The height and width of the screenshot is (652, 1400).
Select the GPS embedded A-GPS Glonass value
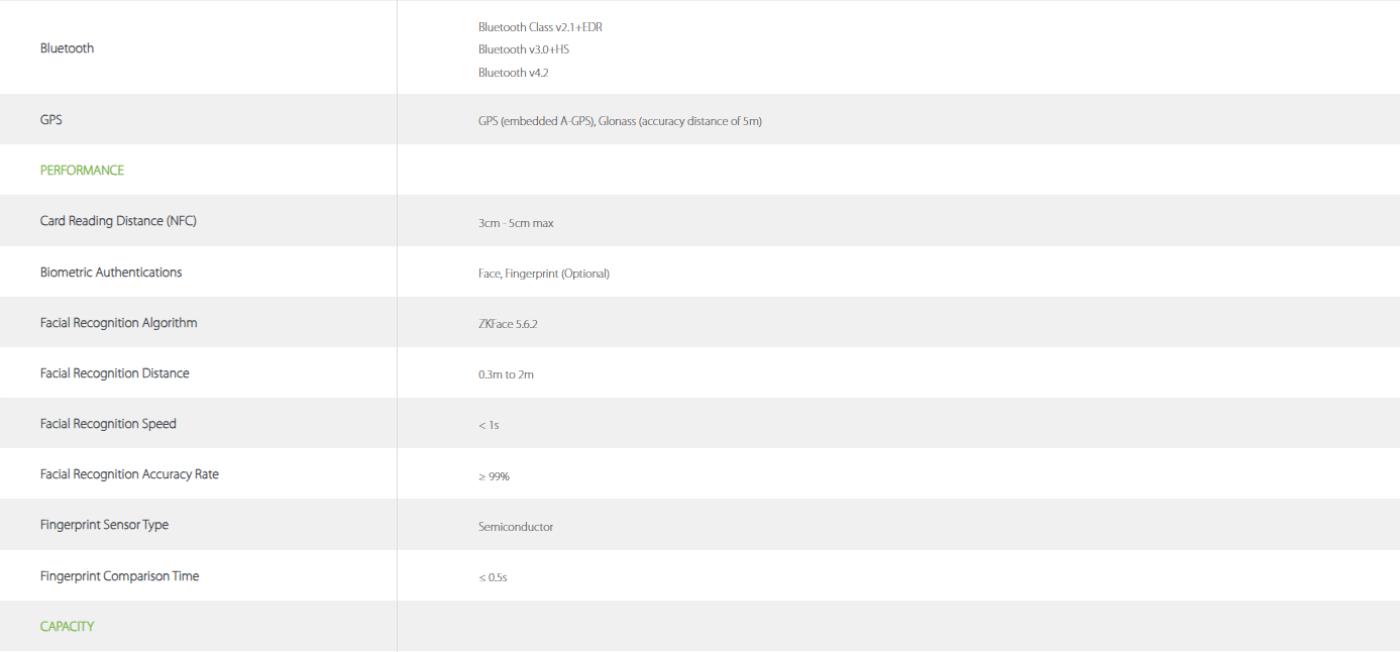(x=620, y=122)
